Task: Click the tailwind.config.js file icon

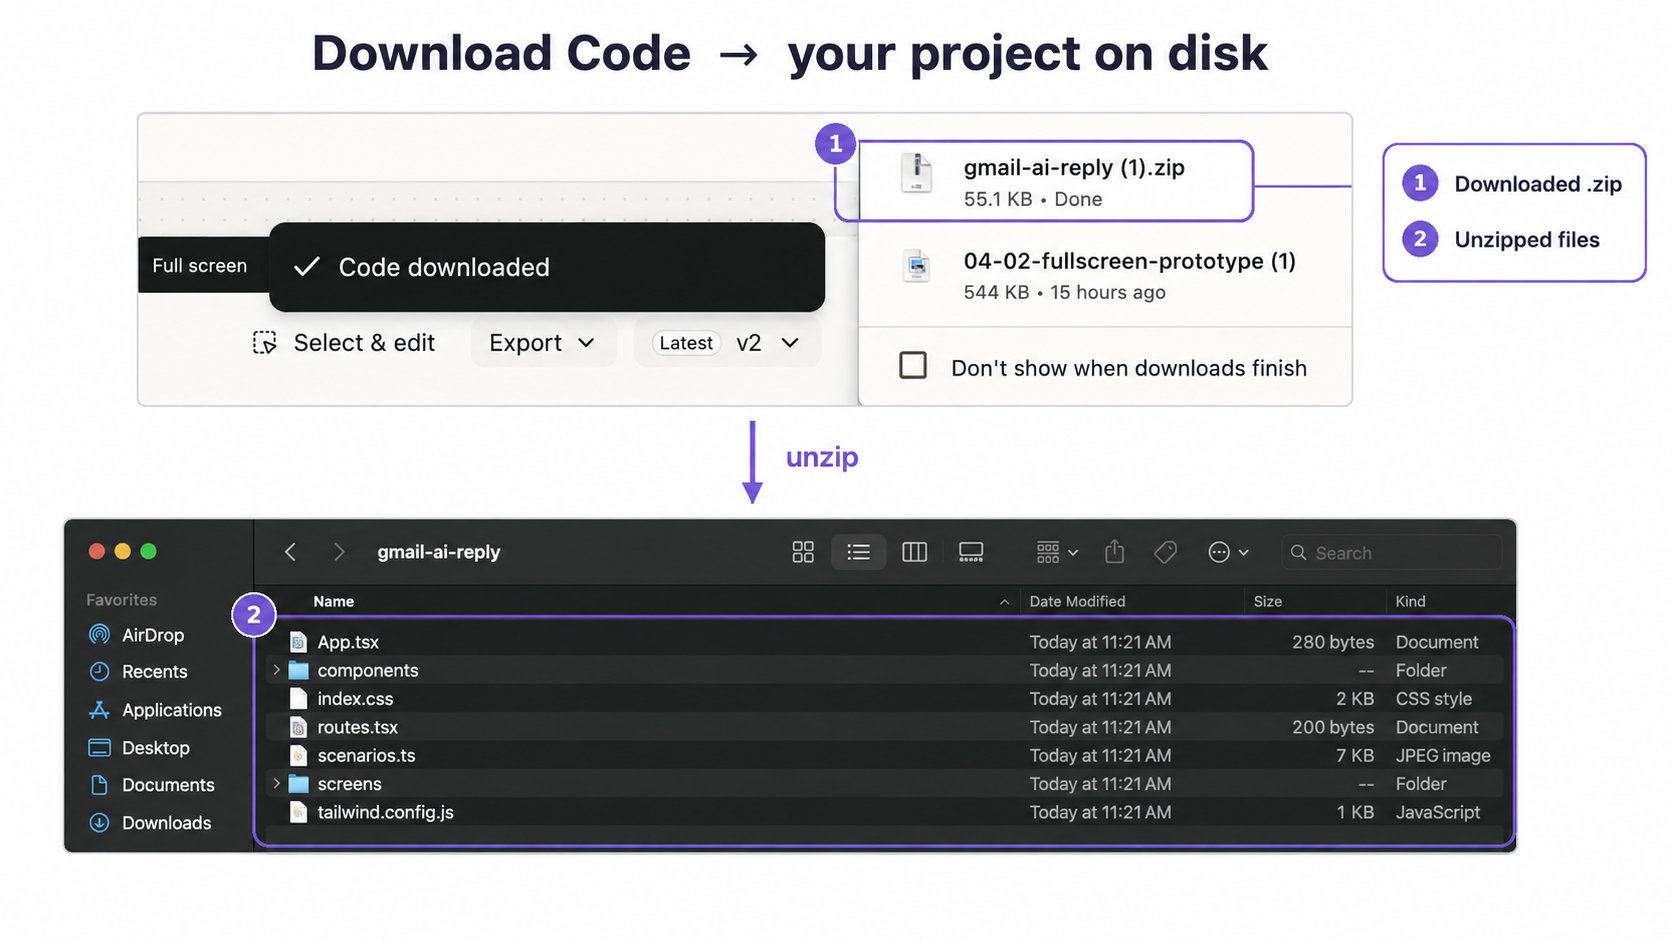Action: 298,812
